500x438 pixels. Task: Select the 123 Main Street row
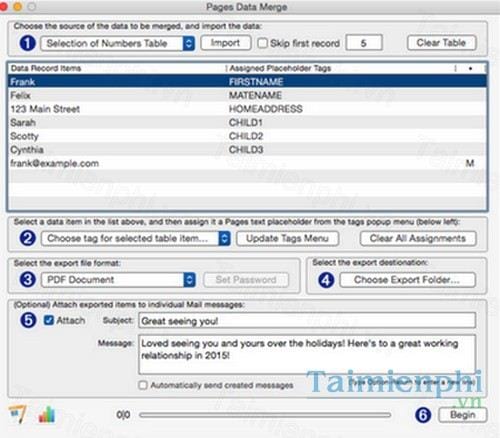pyautogui.click(x=247, y=109)
